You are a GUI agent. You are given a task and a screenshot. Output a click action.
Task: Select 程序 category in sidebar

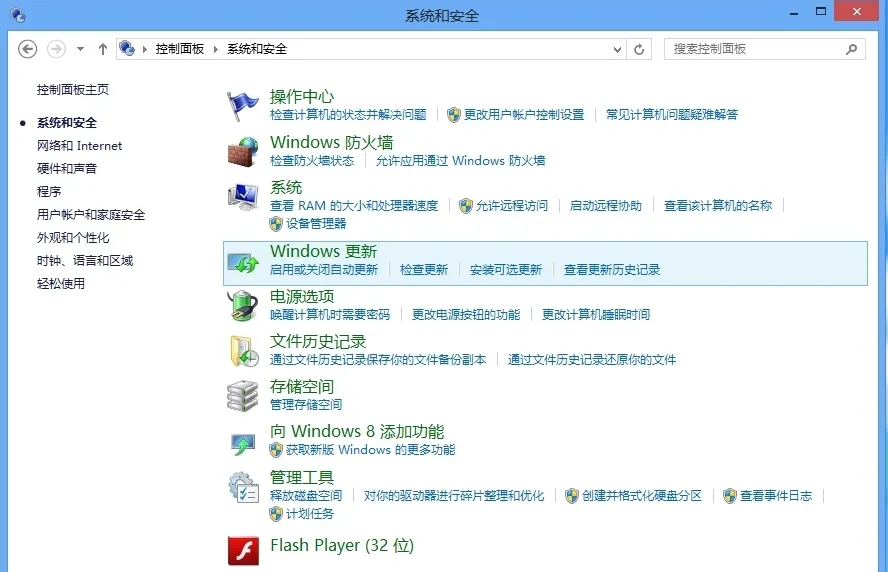point(49,191)
